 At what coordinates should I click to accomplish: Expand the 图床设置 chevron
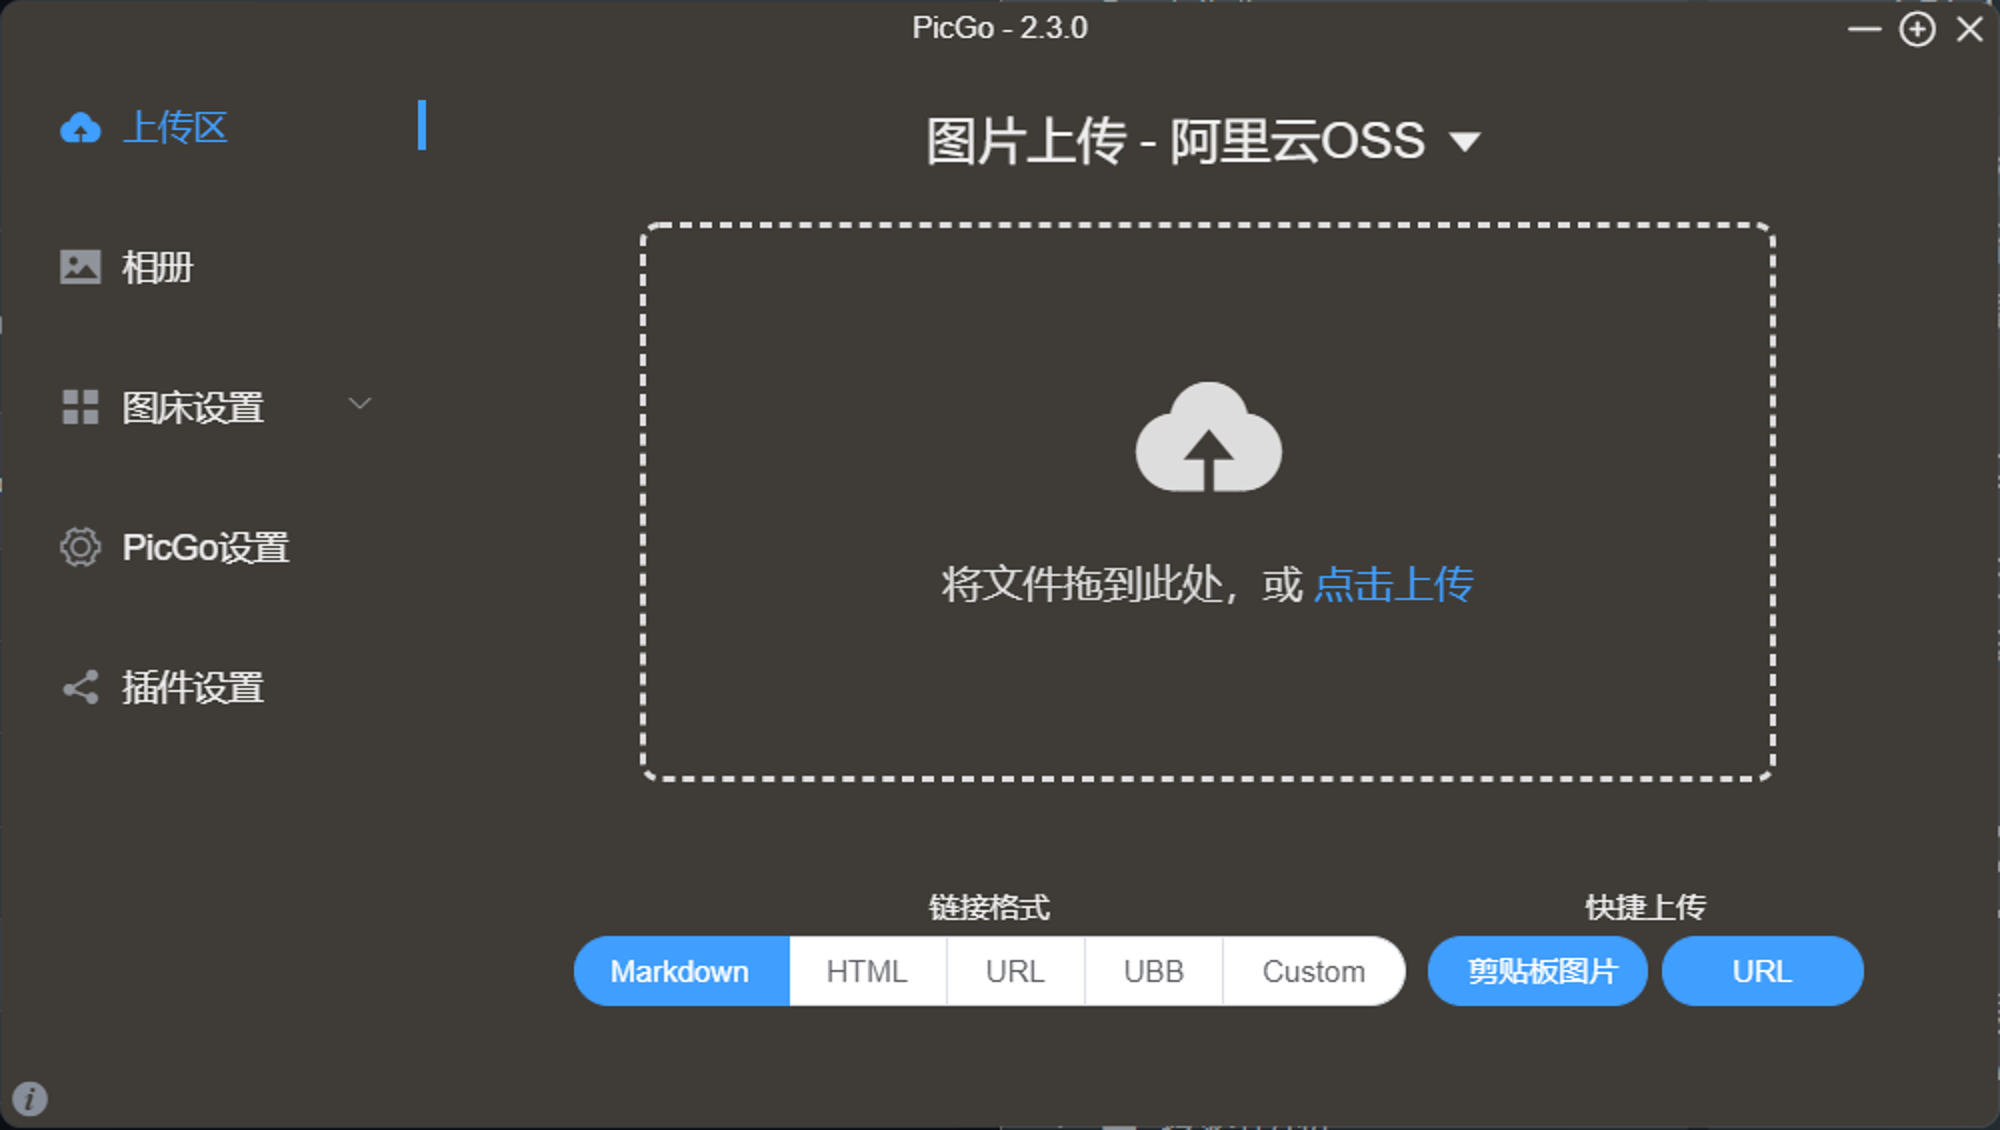coord(360,403)
